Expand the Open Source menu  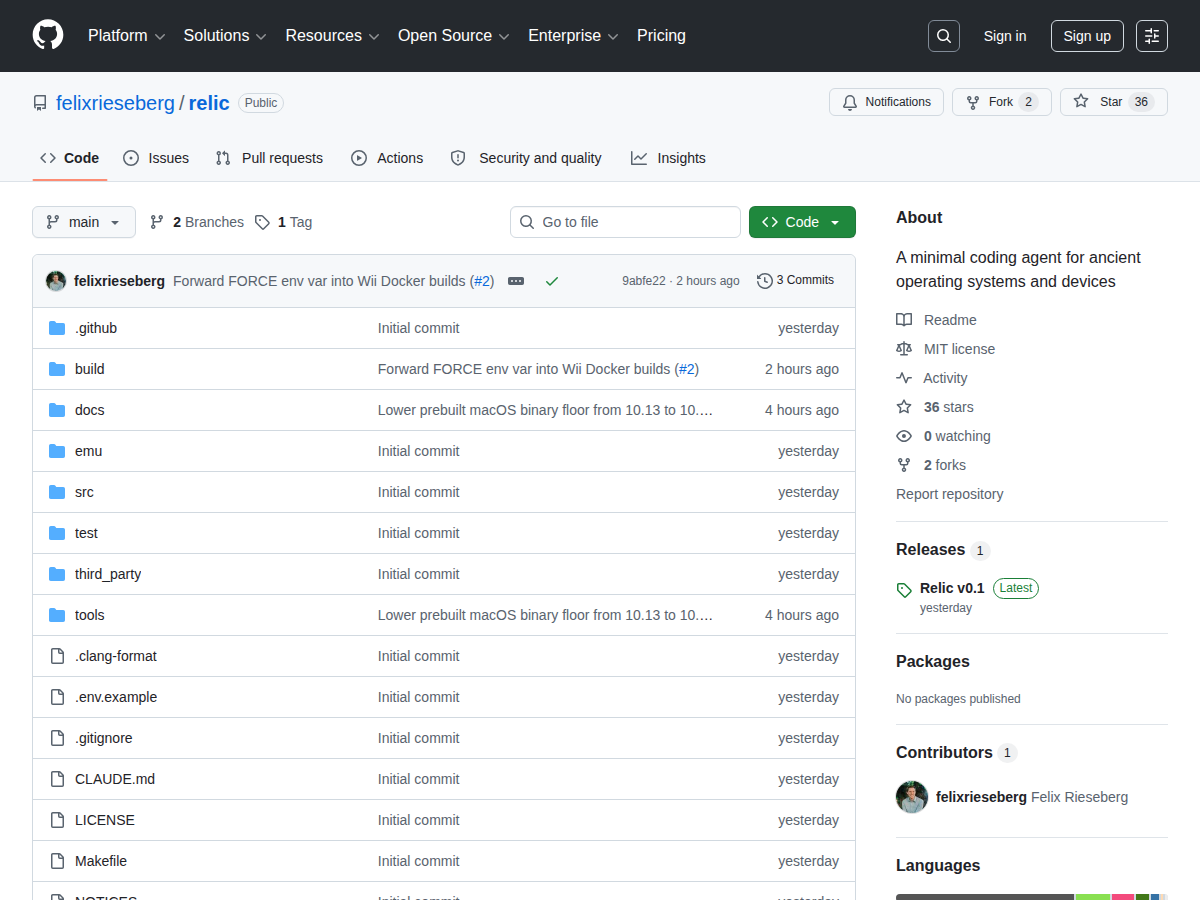pos(454,36)
